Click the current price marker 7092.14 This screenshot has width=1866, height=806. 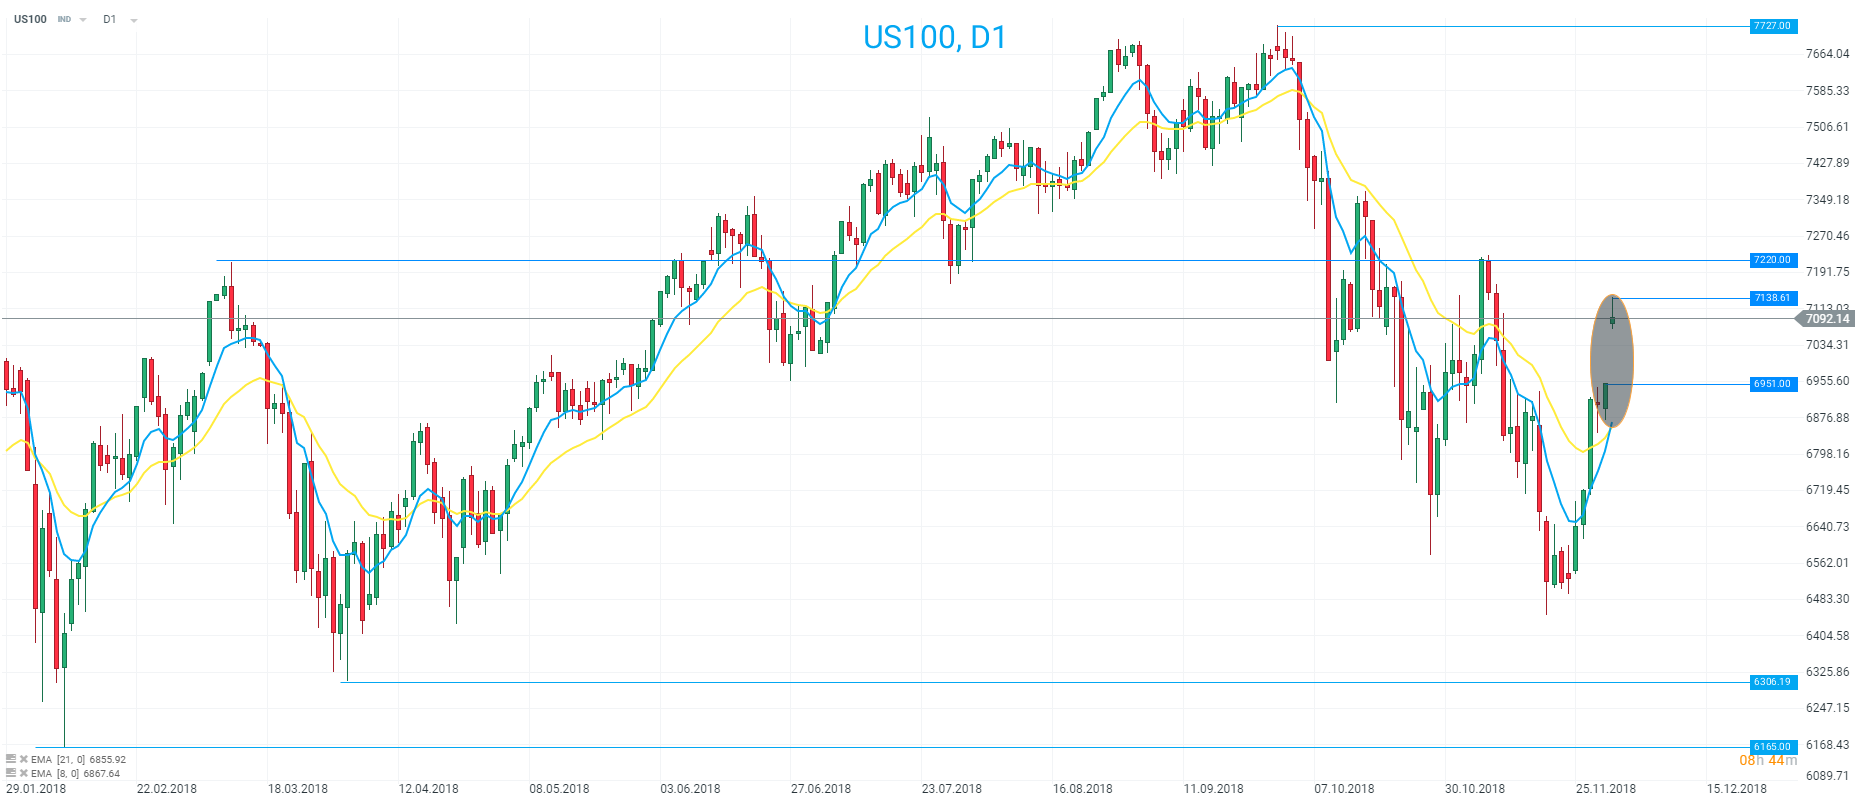1826,319
